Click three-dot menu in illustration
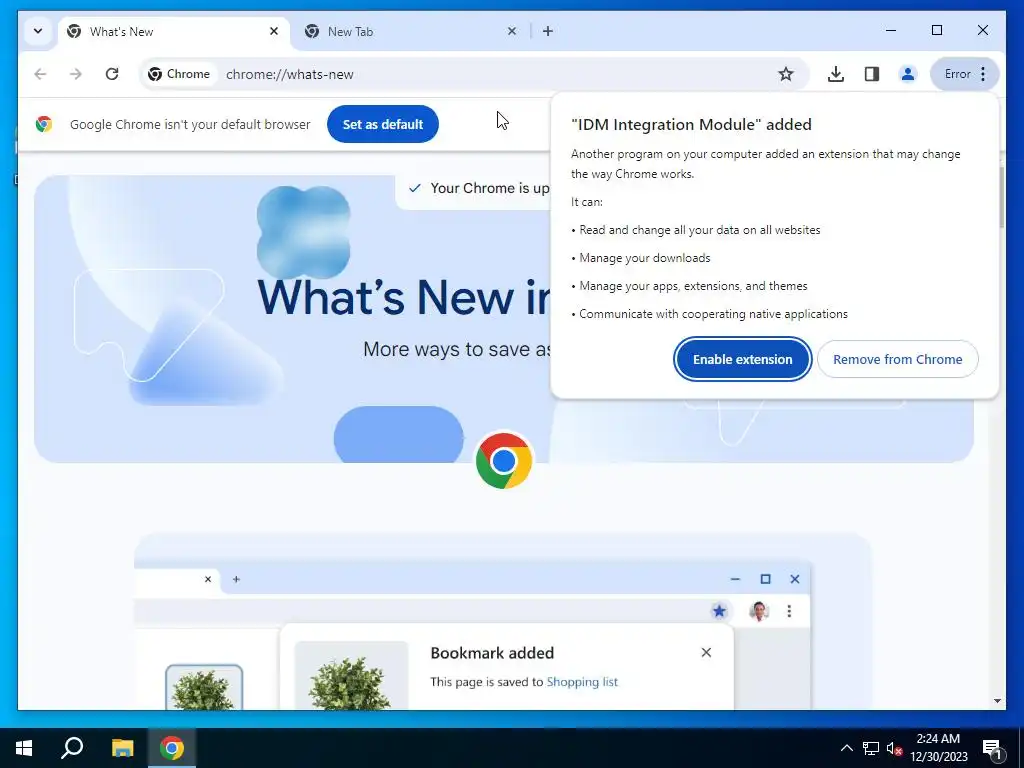Viewport: 1024px width, 768px height. 789,611
